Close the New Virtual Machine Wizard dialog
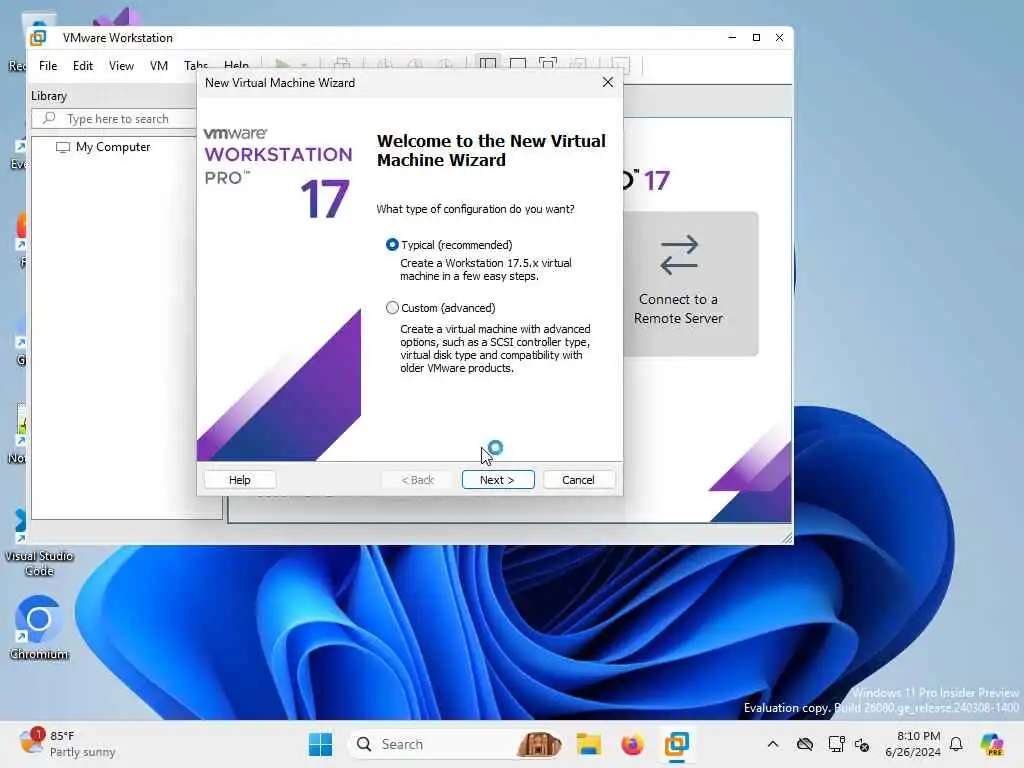The image size is (1024, 768). [x=607, y=82]
